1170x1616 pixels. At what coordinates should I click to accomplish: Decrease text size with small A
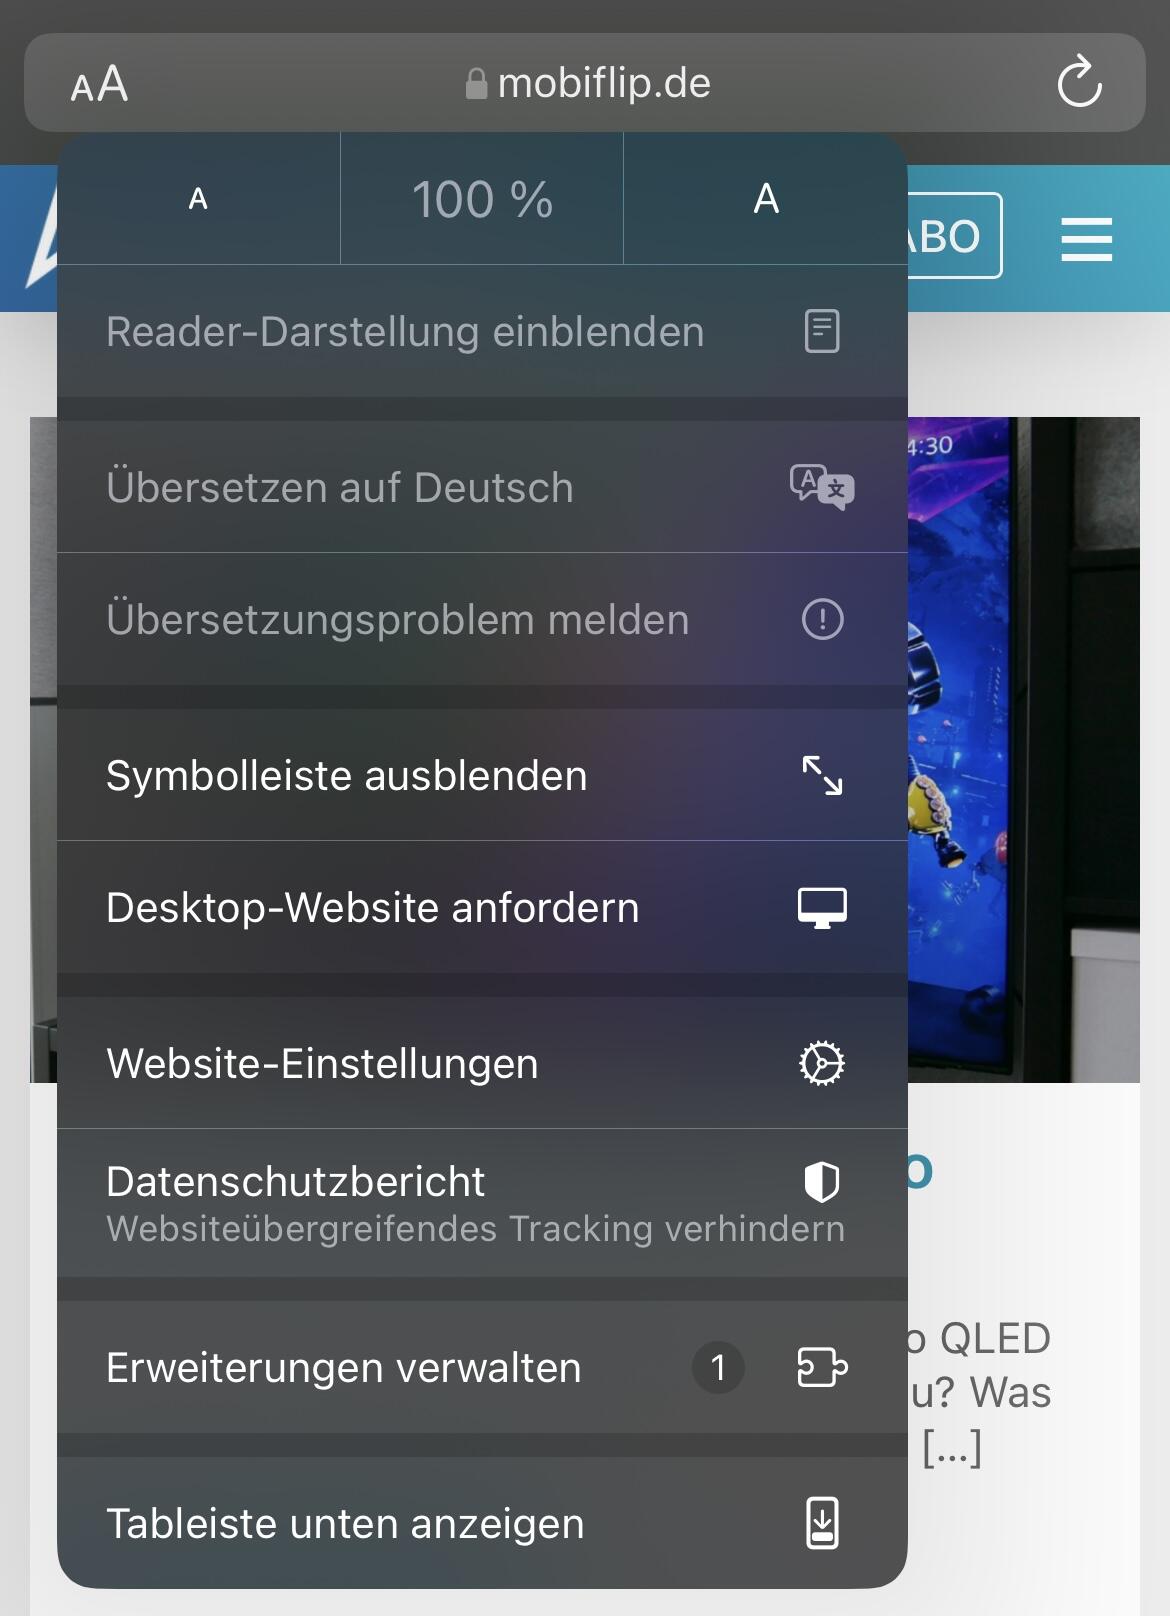point(198,199)
